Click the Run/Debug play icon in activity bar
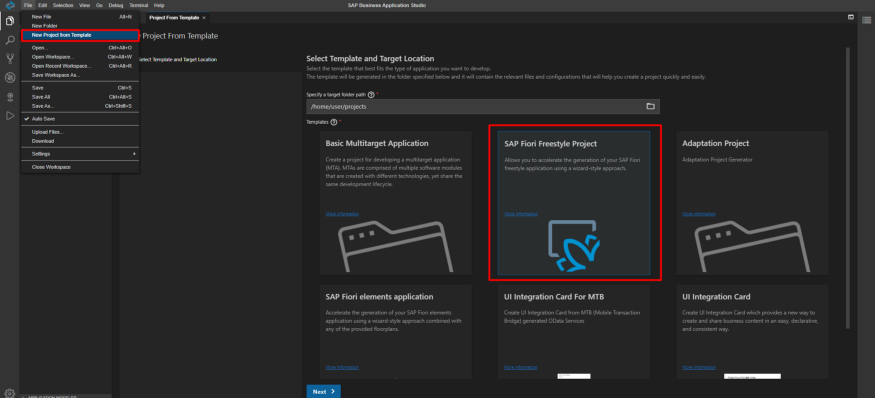 [x=9, y=116]
